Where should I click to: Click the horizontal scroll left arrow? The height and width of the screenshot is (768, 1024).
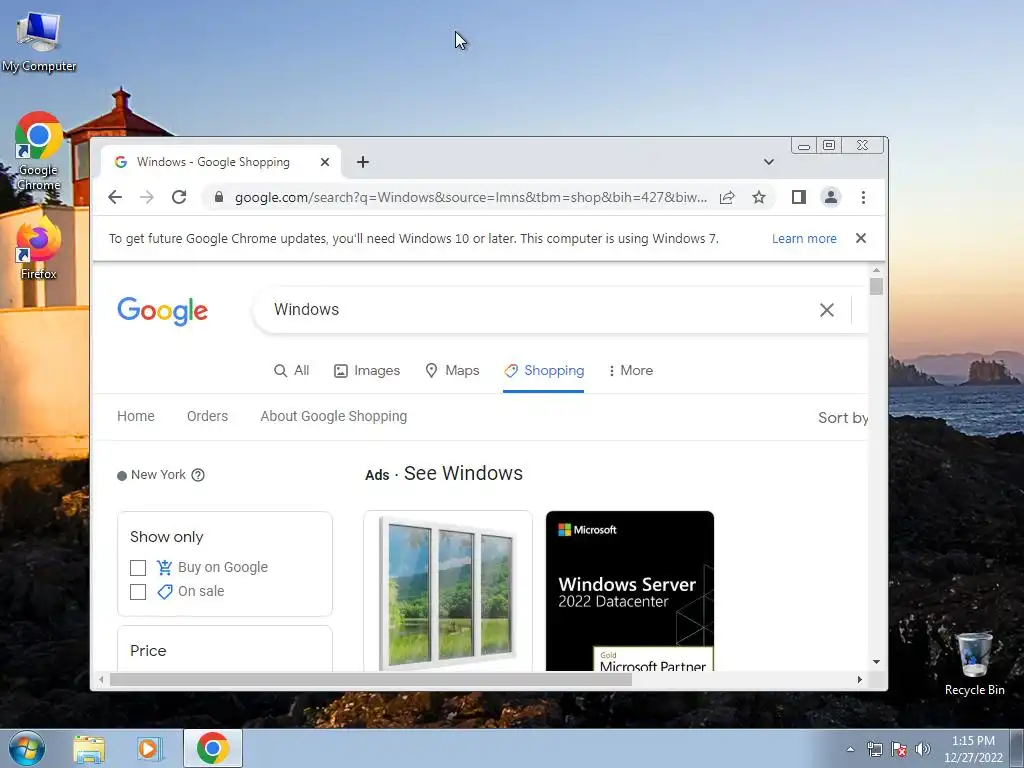(x=101, y=680)
